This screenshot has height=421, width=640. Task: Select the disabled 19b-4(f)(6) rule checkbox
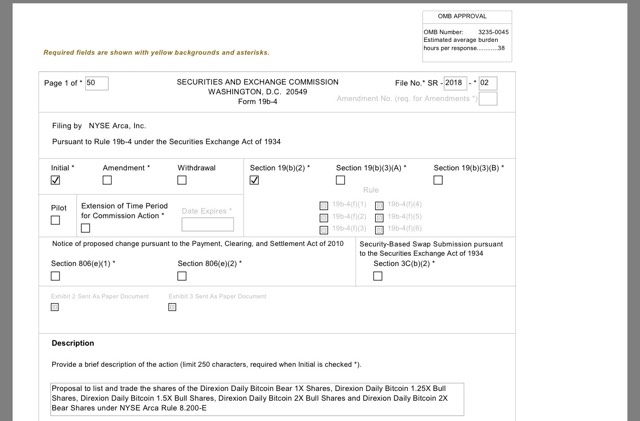[379, 230]
